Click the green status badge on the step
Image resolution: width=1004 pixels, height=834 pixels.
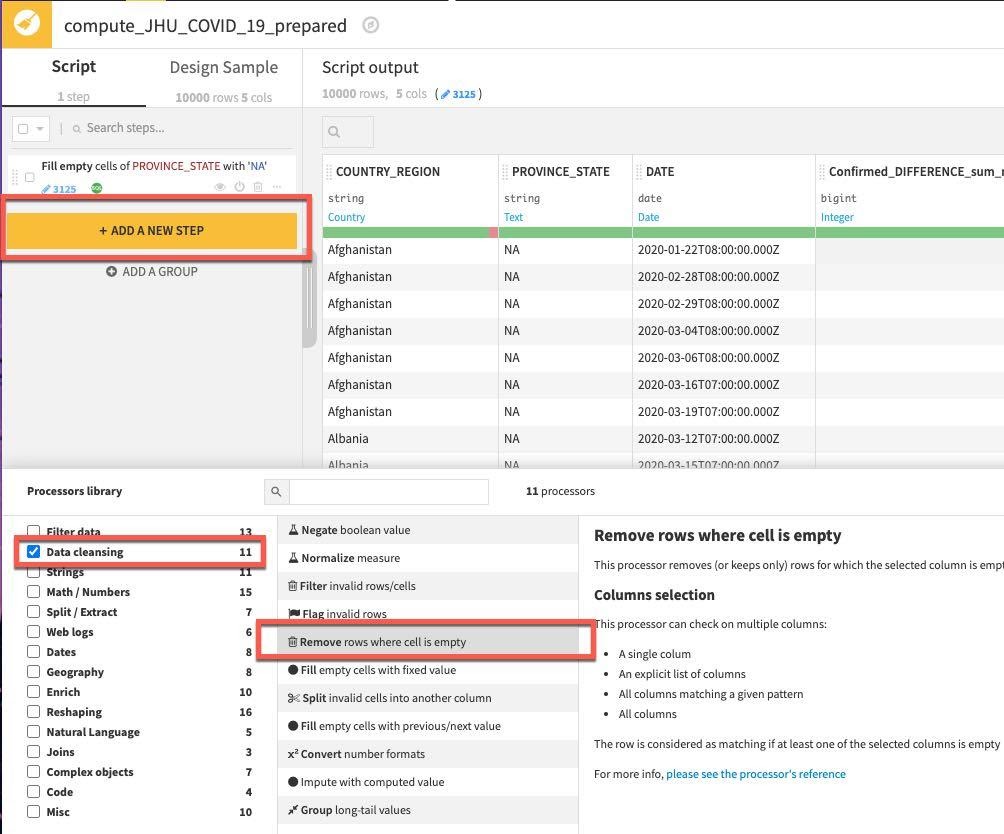[x=97, y=188]
